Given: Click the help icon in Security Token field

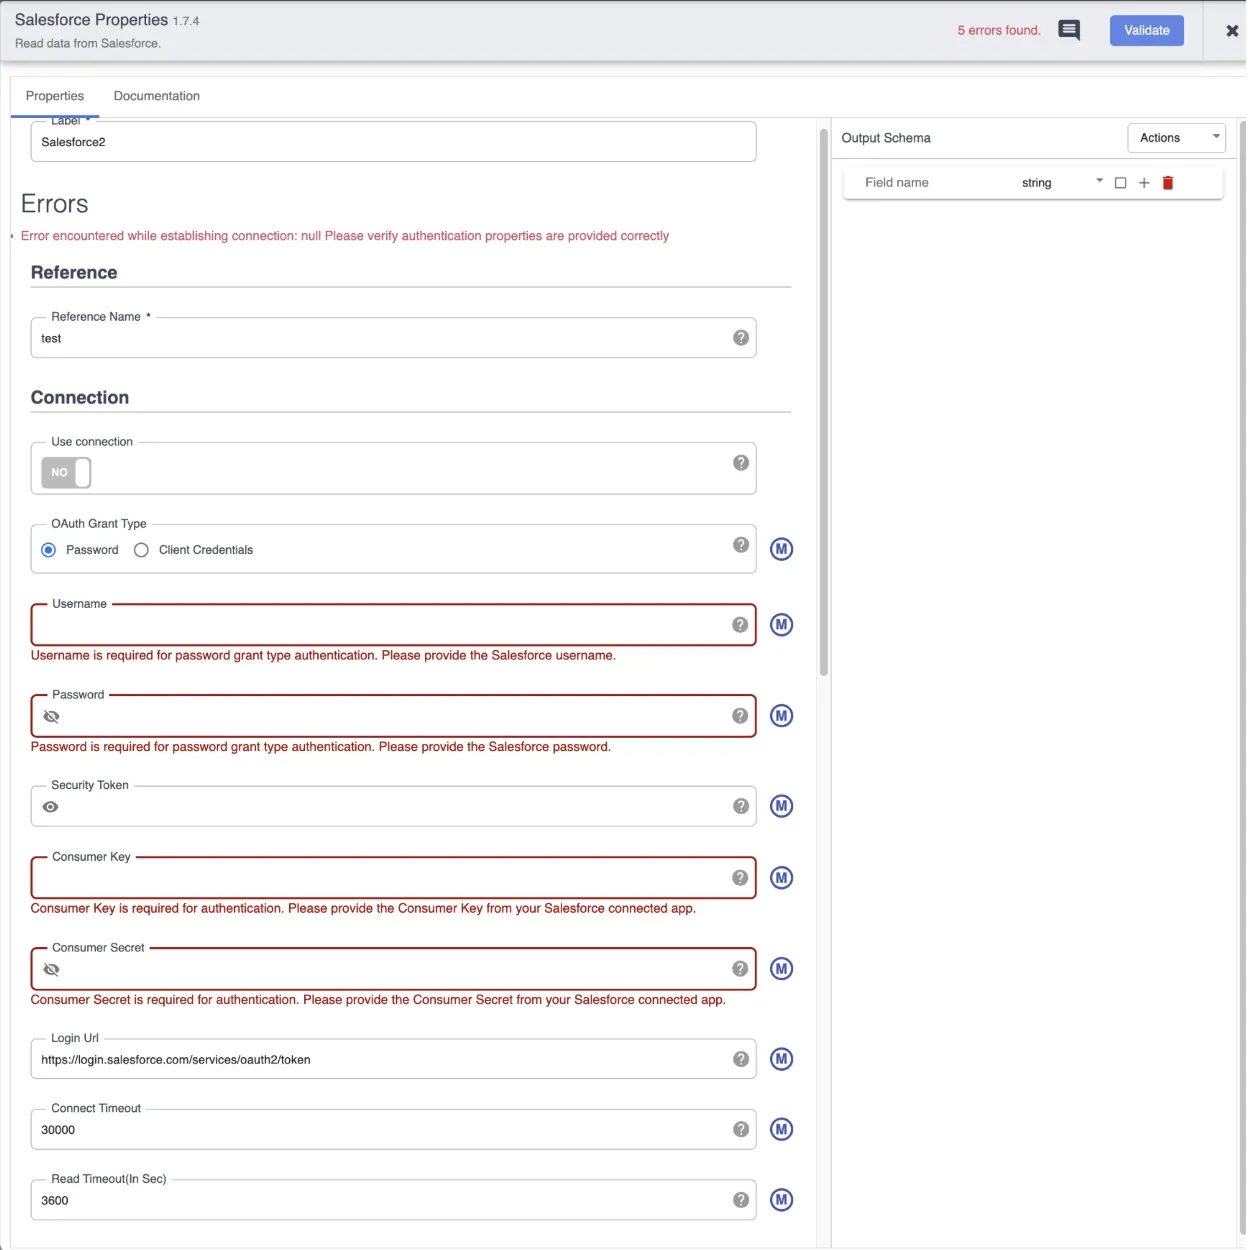Looking at the screenshot, I should [741, 806].
